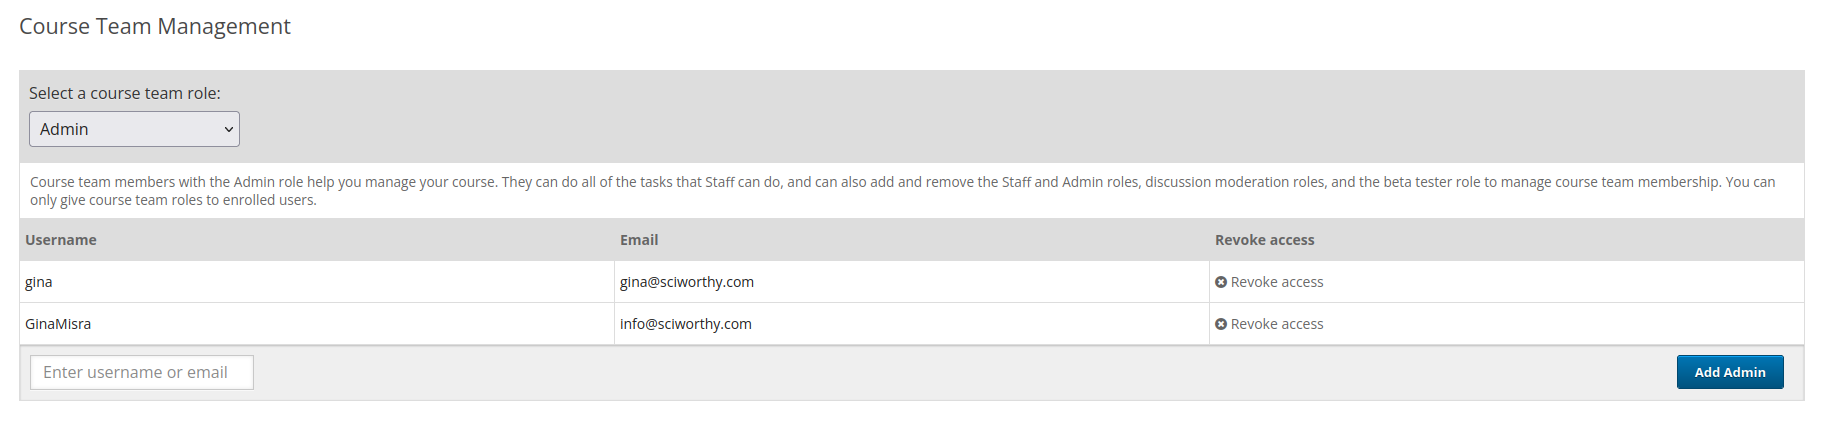
Task: Click the Email column header
Action: (639, 240)
